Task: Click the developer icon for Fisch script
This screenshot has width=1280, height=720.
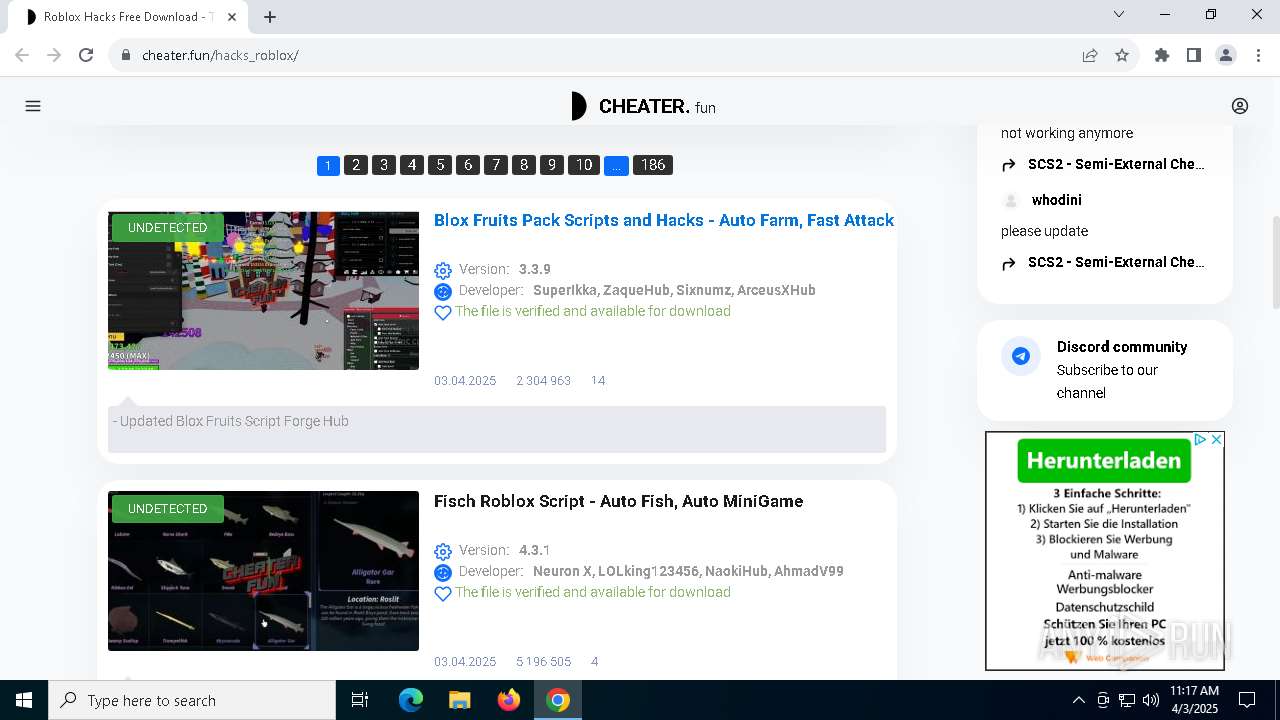Action: tap(443, 572)
